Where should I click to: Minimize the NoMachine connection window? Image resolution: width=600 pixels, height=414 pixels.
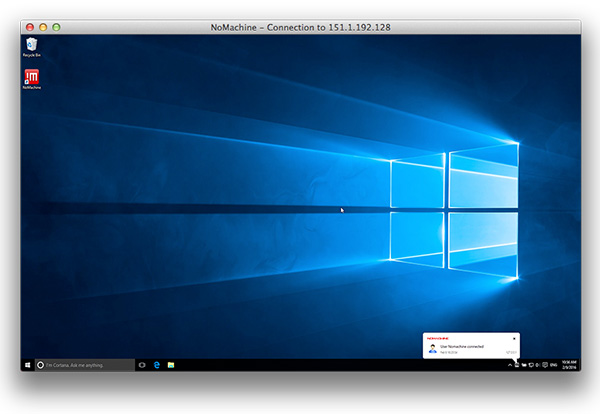(43, 27)
